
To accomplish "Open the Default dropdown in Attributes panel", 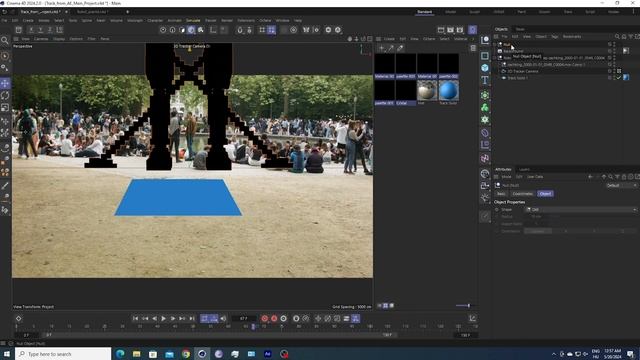I will pos(621,185).
